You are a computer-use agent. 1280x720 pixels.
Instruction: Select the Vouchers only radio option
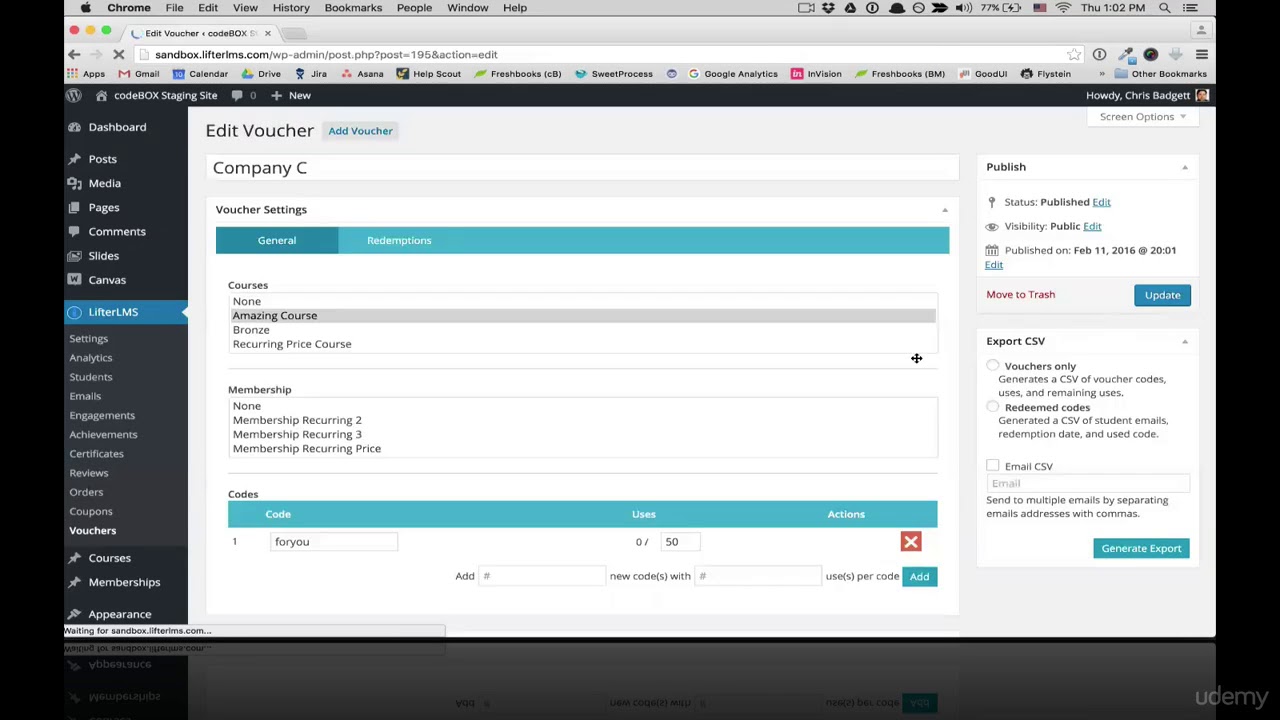(992, 366)
